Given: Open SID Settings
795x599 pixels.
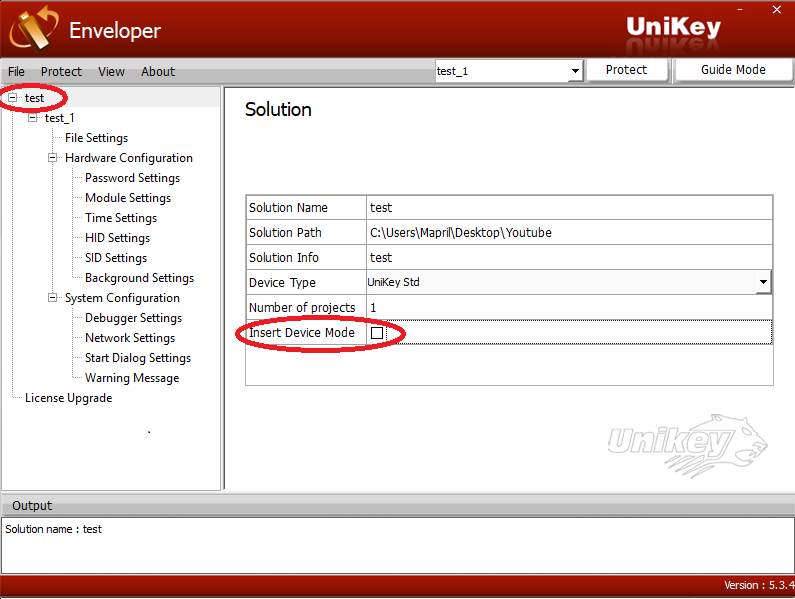Looking at the screenshot, I should pos(116,258).
